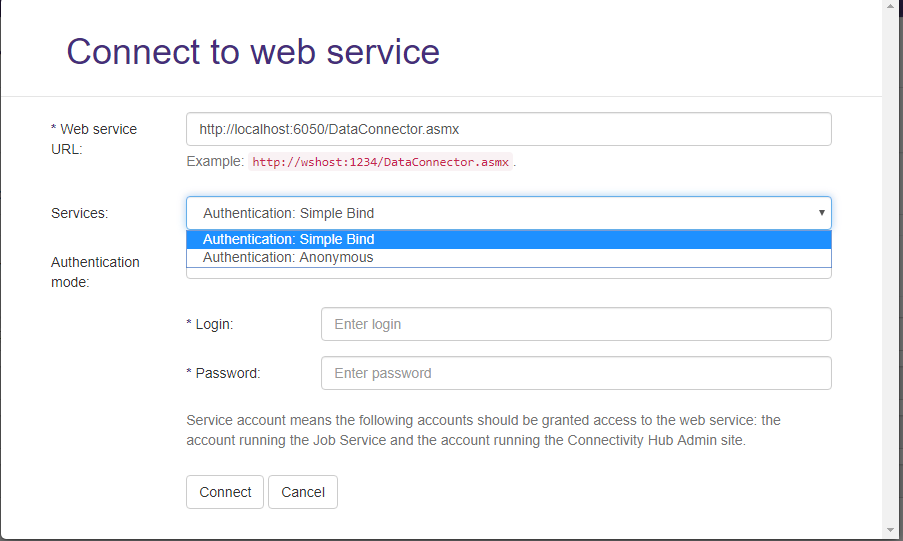Image resolution: width=903 pixels, height=541 pixels.
Task: Click the example wshost URL code sample
Action: [381, 162]
